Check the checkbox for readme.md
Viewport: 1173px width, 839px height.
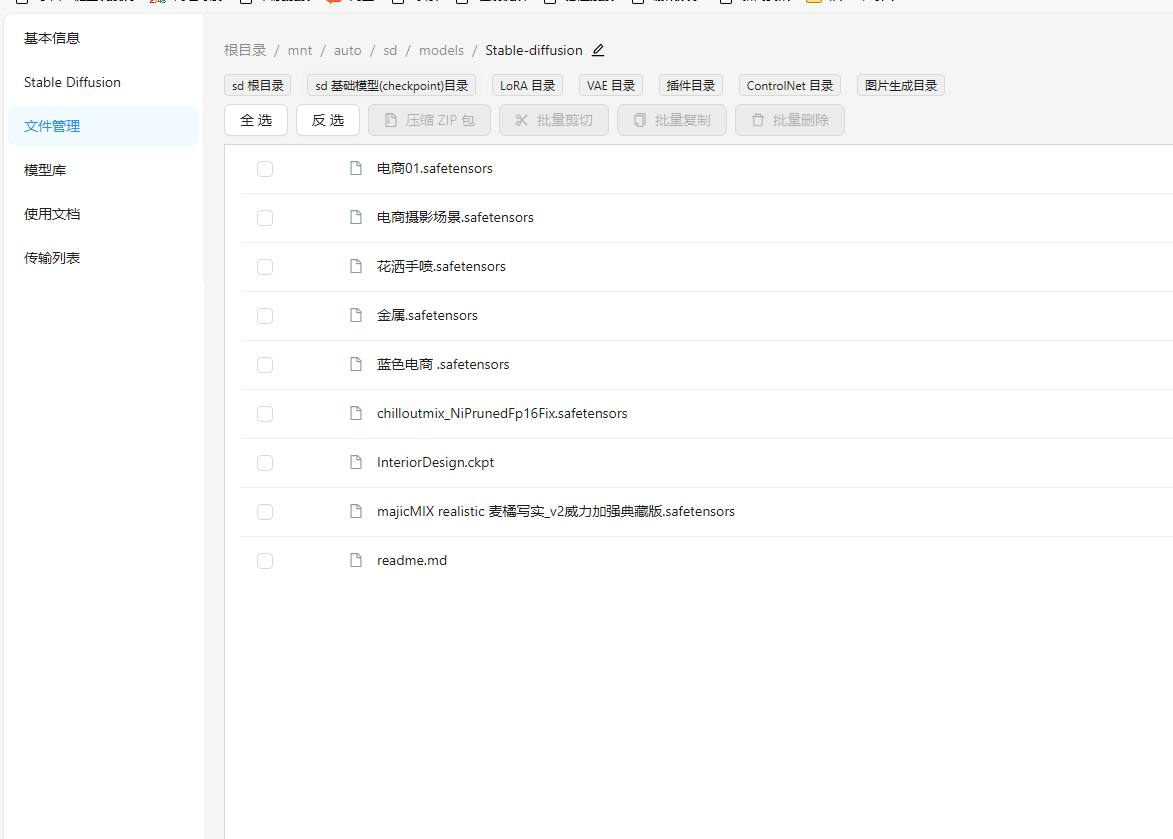coord(264,561)
